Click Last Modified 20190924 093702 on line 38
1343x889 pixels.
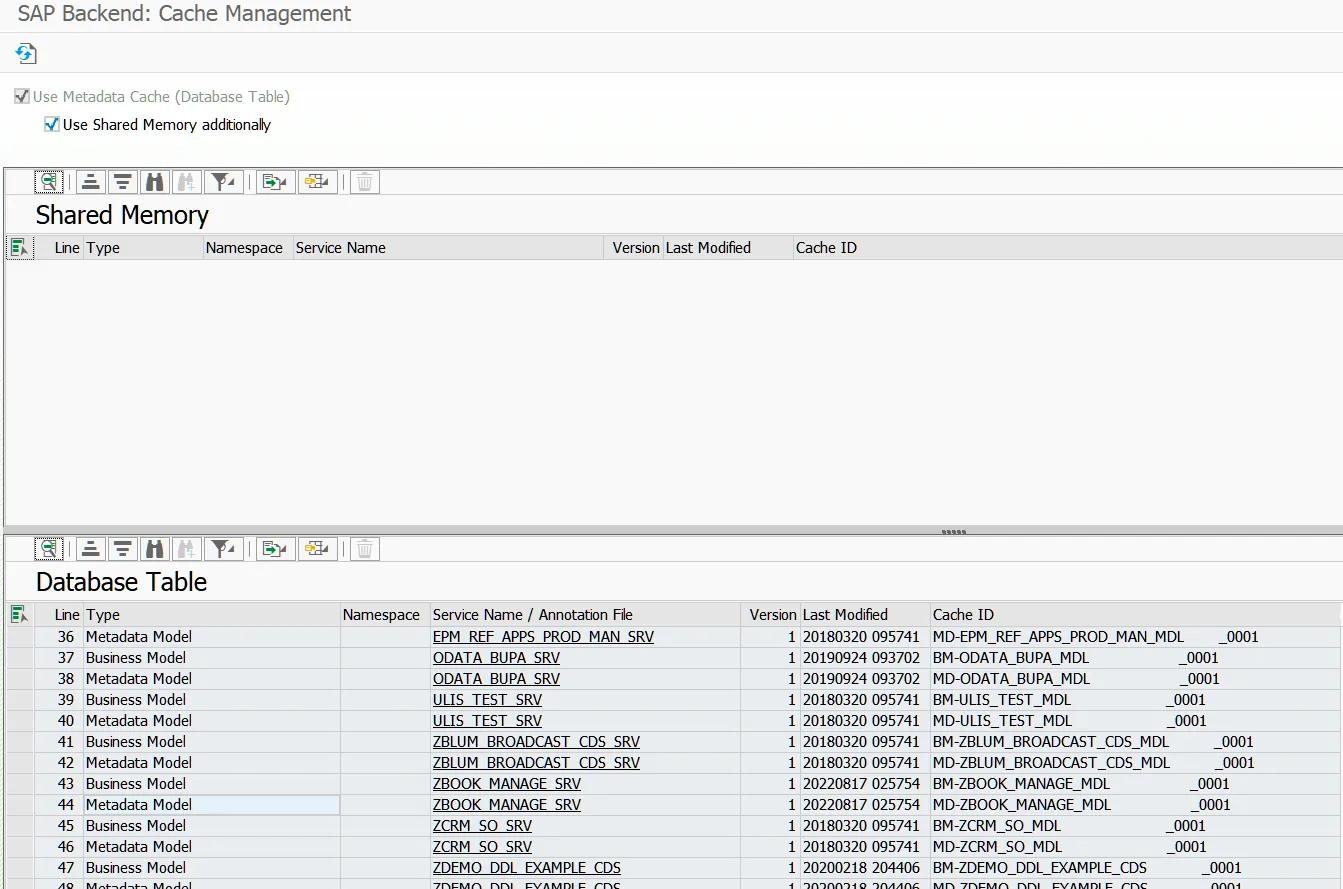click(x=865, y=679)
